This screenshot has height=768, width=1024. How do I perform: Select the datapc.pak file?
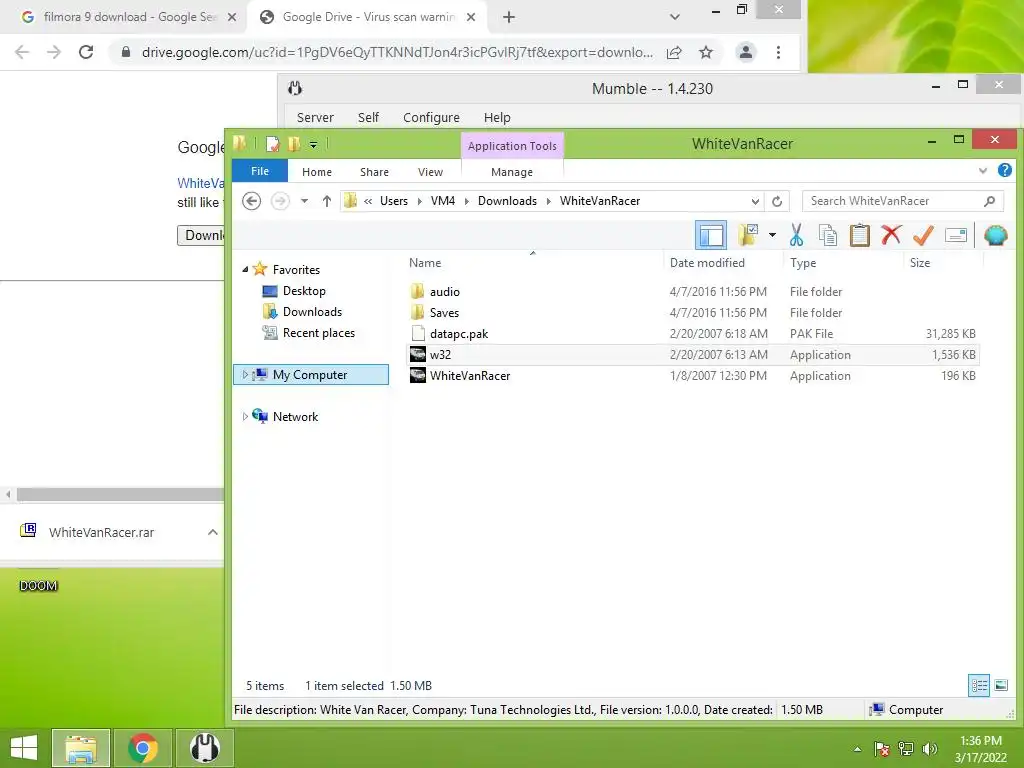pos(458,334)
